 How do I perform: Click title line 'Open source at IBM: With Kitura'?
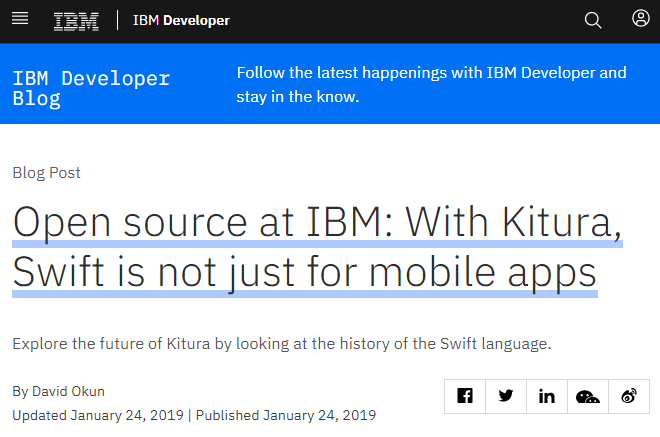317,221
